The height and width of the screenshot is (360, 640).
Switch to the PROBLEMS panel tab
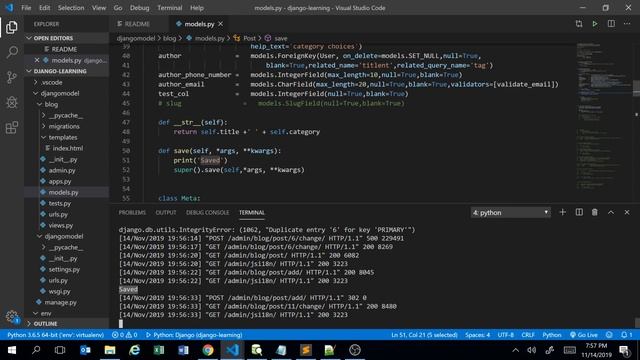coord(132,213)
